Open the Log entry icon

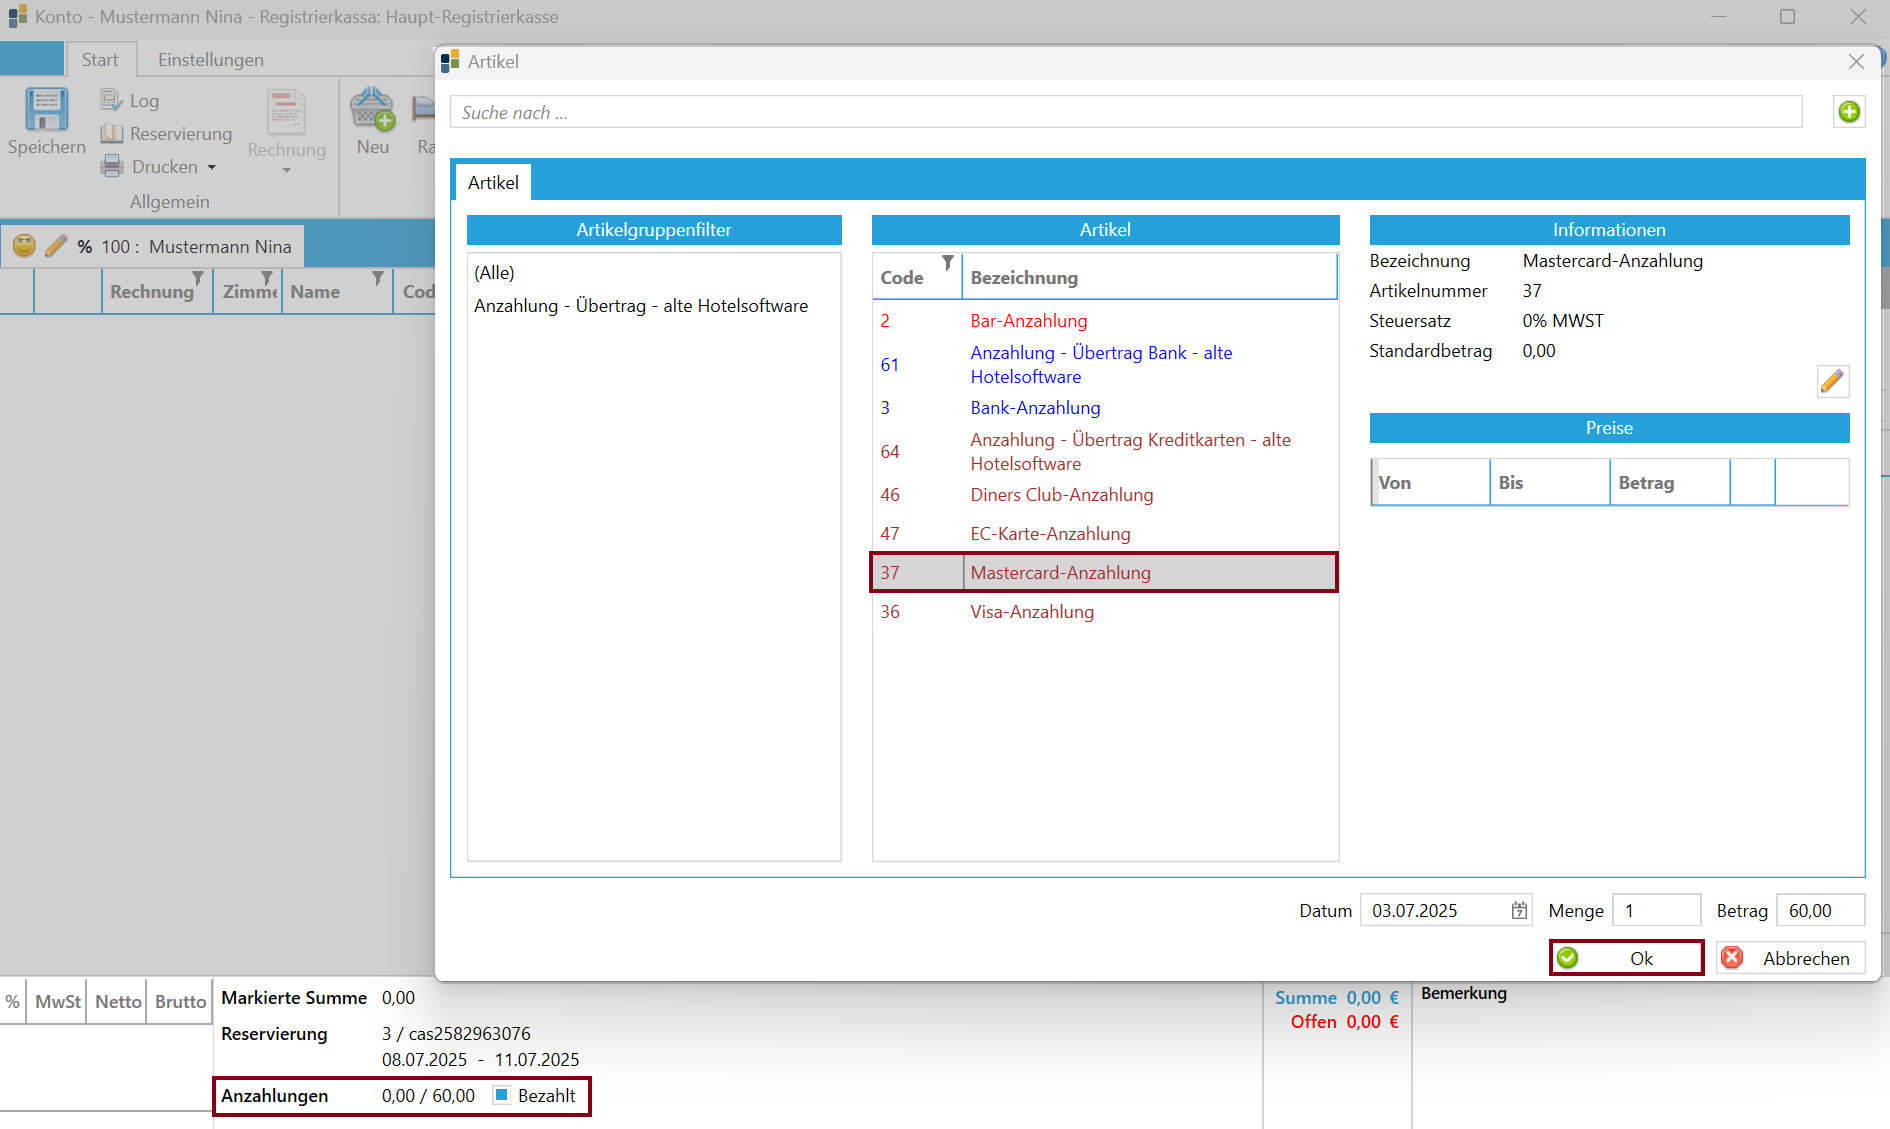tap(111, 100)
